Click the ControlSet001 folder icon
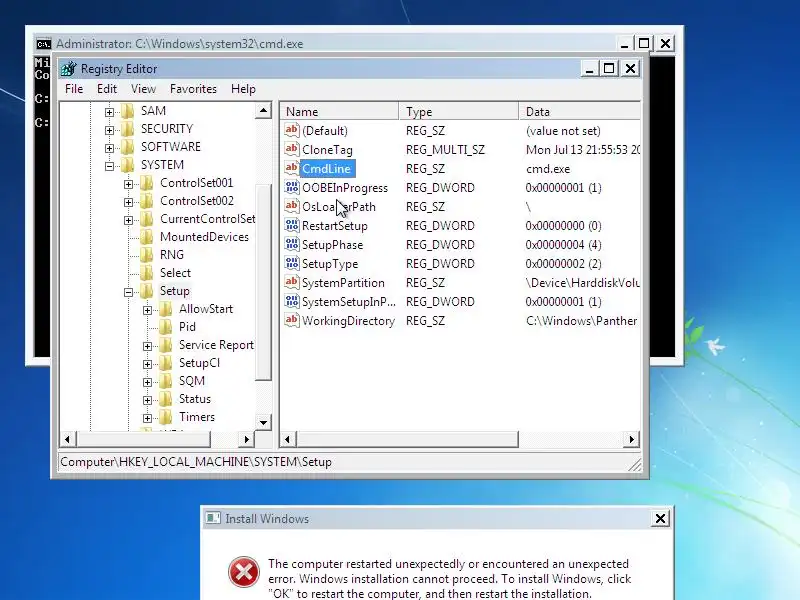This screenshot has width=800, height=600. tap(147, 183)
